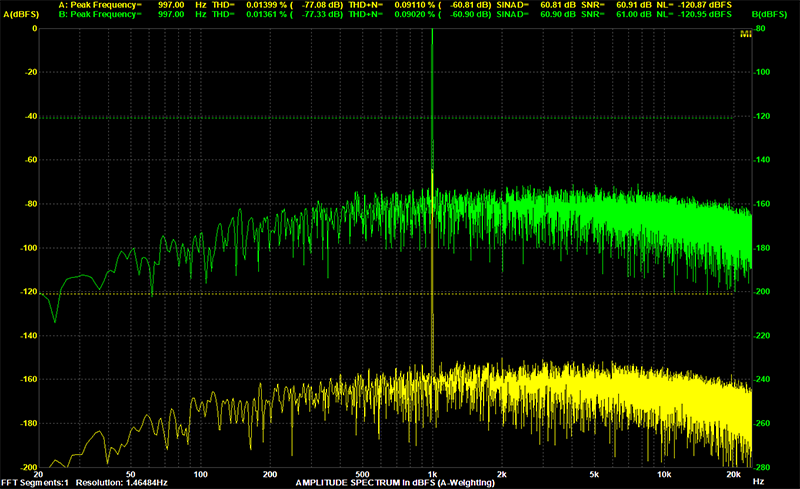Click the -200 tick on the right B axis
This screenshot has height=489, width=800.
pos(762,291)
